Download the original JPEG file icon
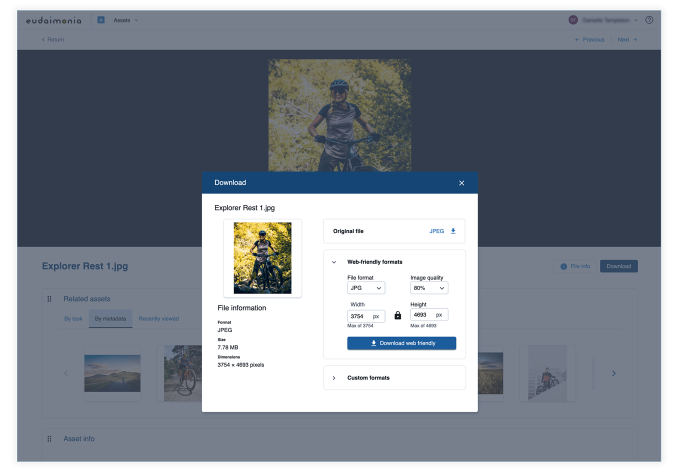 (453, 231)
